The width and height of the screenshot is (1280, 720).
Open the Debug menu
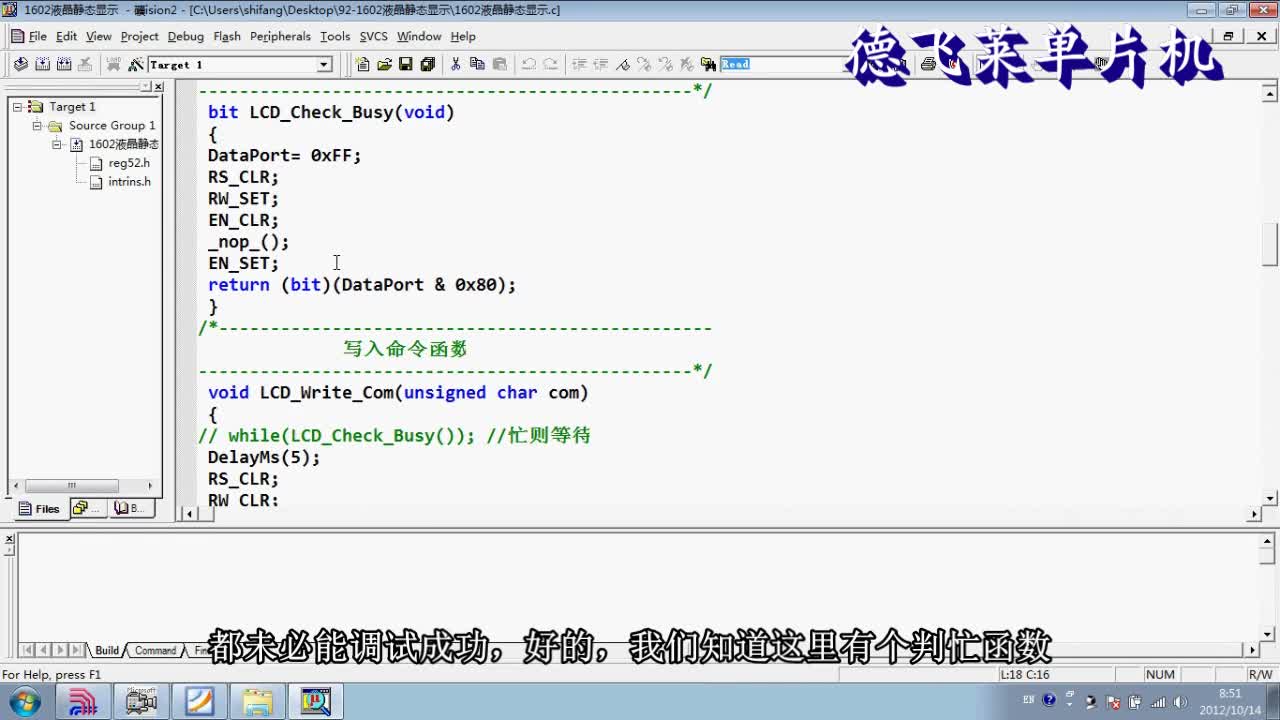[186, 36]
